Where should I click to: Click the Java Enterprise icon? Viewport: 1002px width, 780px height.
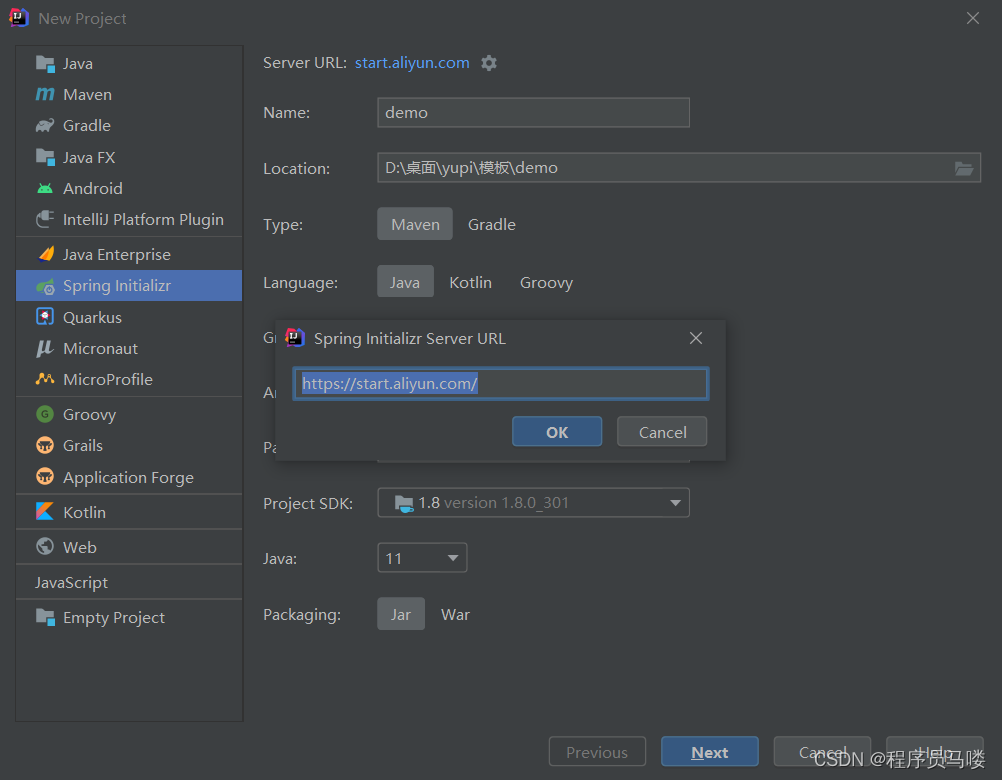[45, 254]
